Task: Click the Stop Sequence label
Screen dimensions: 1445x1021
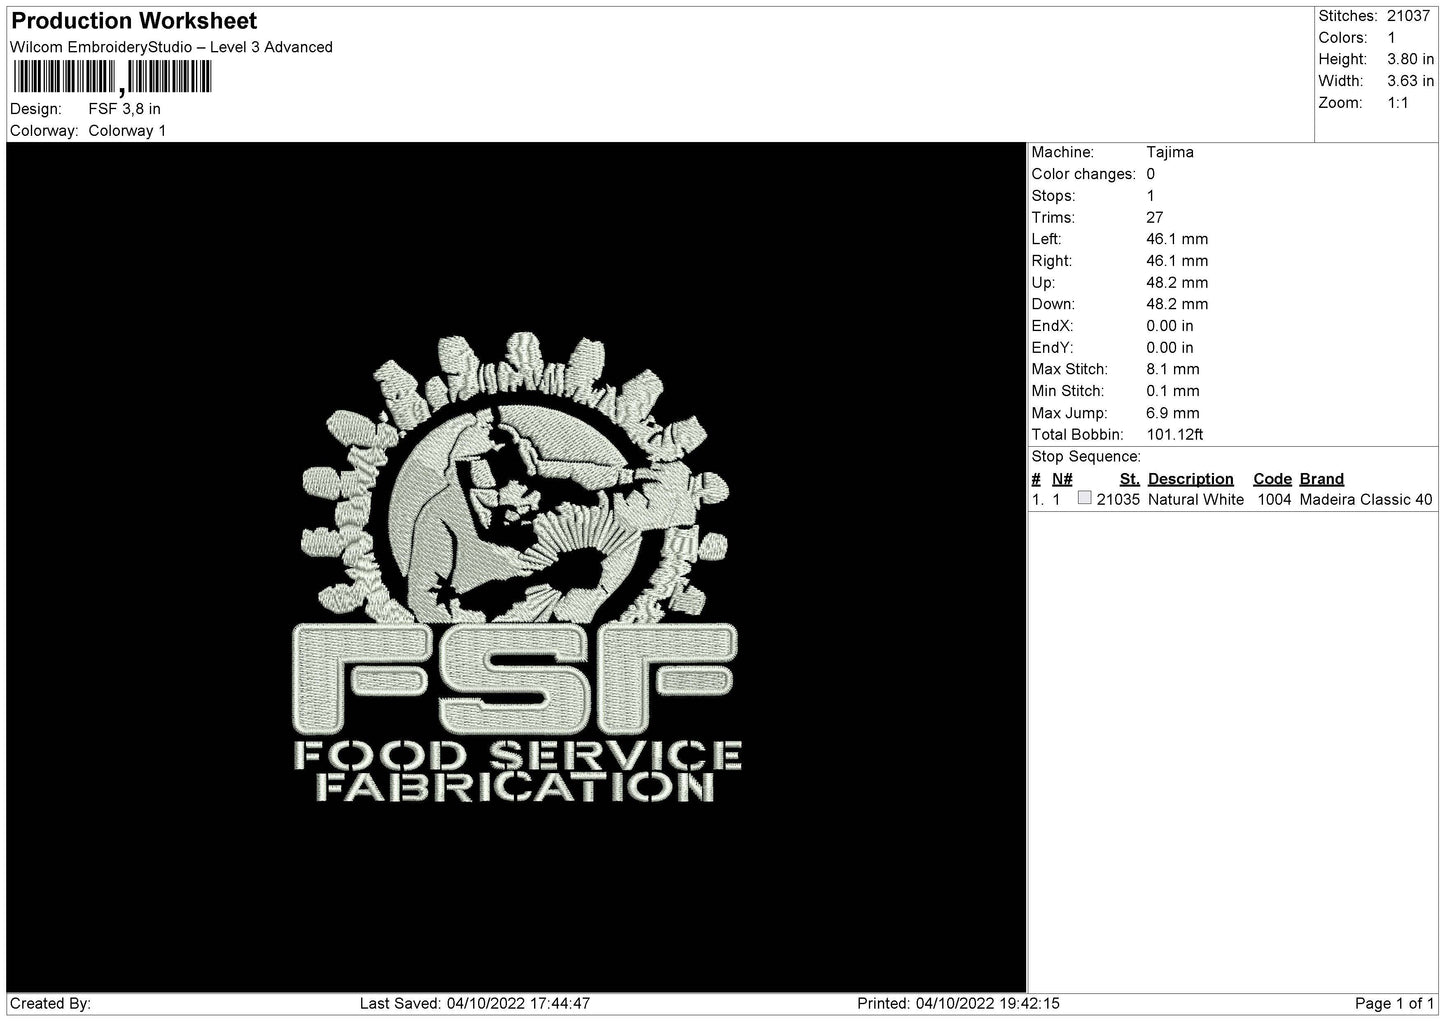Action: pos(1086,456)
